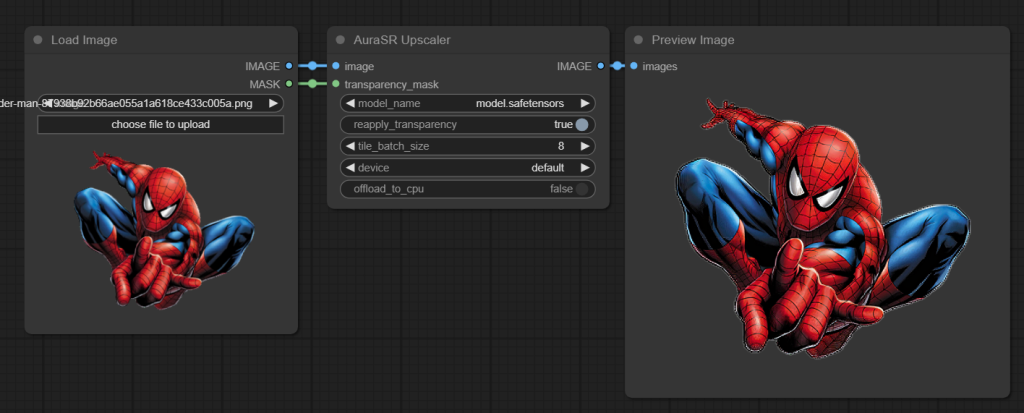Open the model_name dropdown list
Screen dimensions: 1024x413
(x=468, y=103)
